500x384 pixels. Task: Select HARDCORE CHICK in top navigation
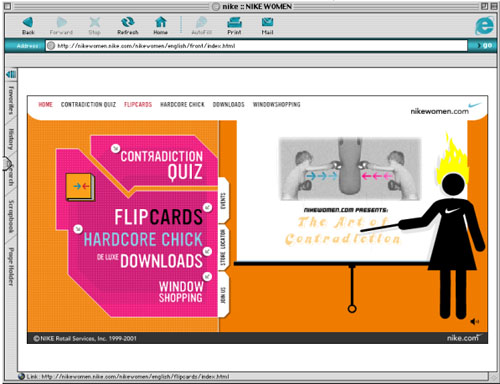tap(182, 104)
